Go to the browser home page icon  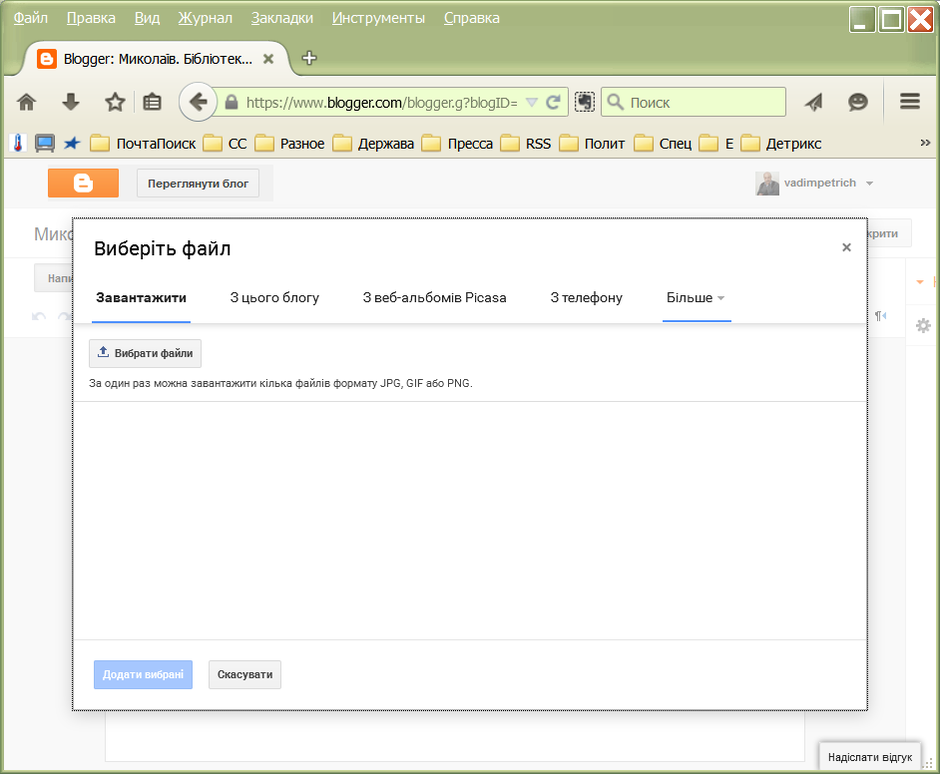click(x=26, y=102)
